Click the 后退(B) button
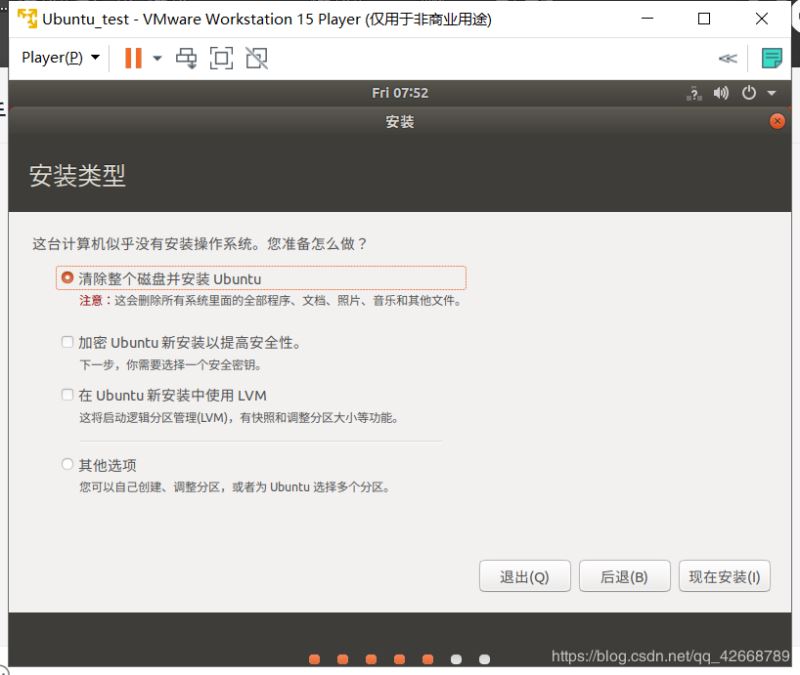This screenshot has height=675, width=800. click(x=624, y=576)
